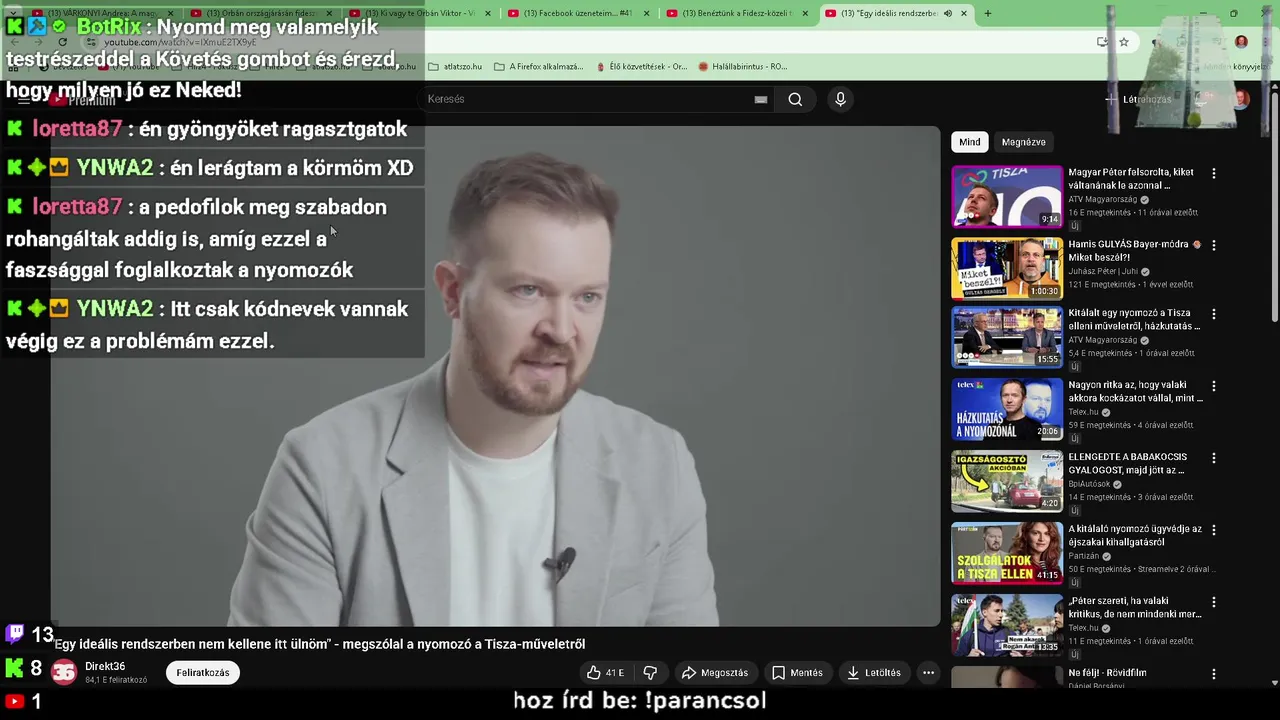Open menu for Hamis GULYÁS Bayer-módra video
Image resolution: width=1280 pixels, height=720 pixels.
1214,245
